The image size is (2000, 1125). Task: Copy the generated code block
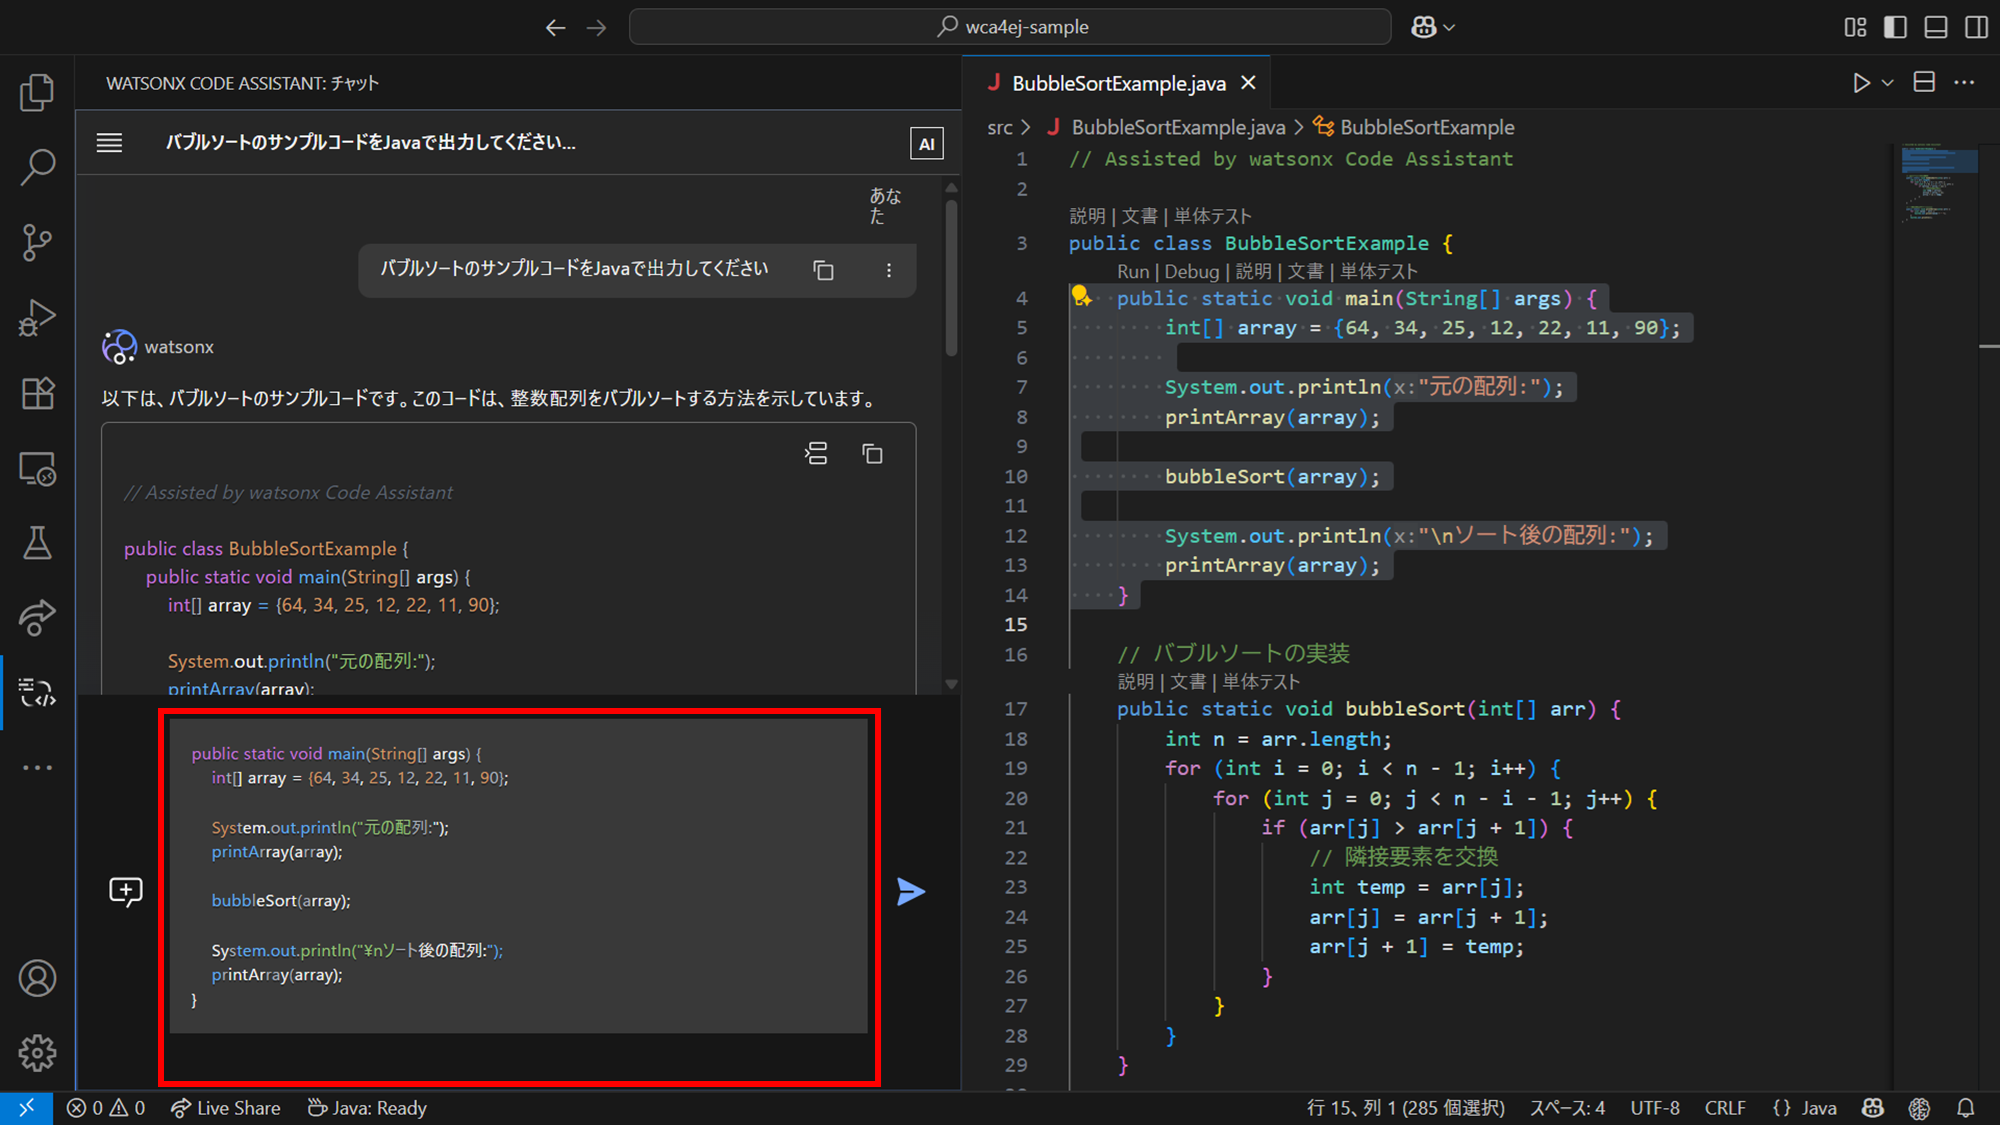[x=872, y=454]
